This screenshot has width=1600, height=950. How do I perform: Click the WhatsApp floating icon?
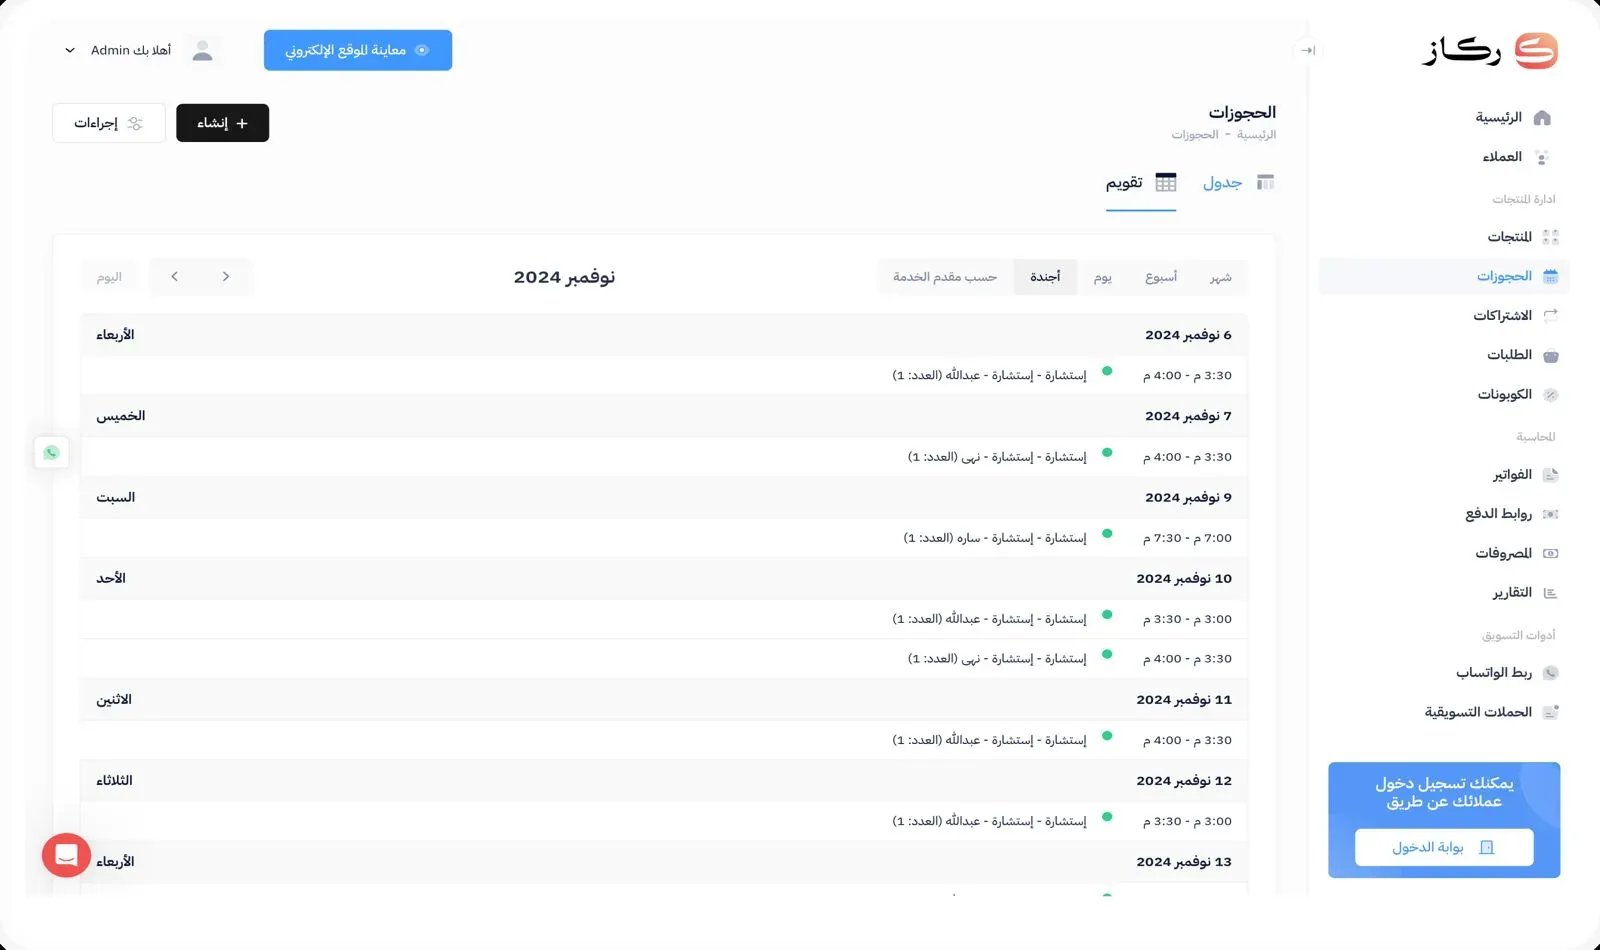[51, 453]
